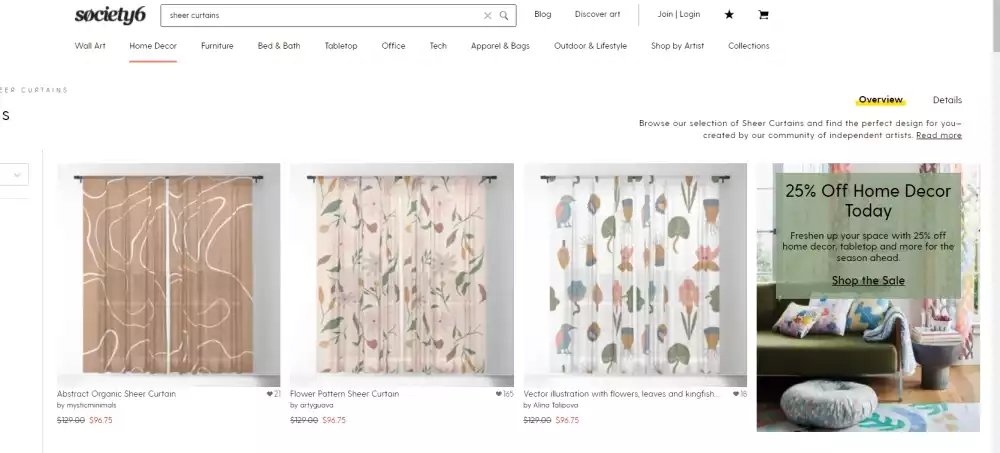This screenshot has width=1000, height=453.
Task: Clear the search text with the X icon
Action: click(487, 15)
